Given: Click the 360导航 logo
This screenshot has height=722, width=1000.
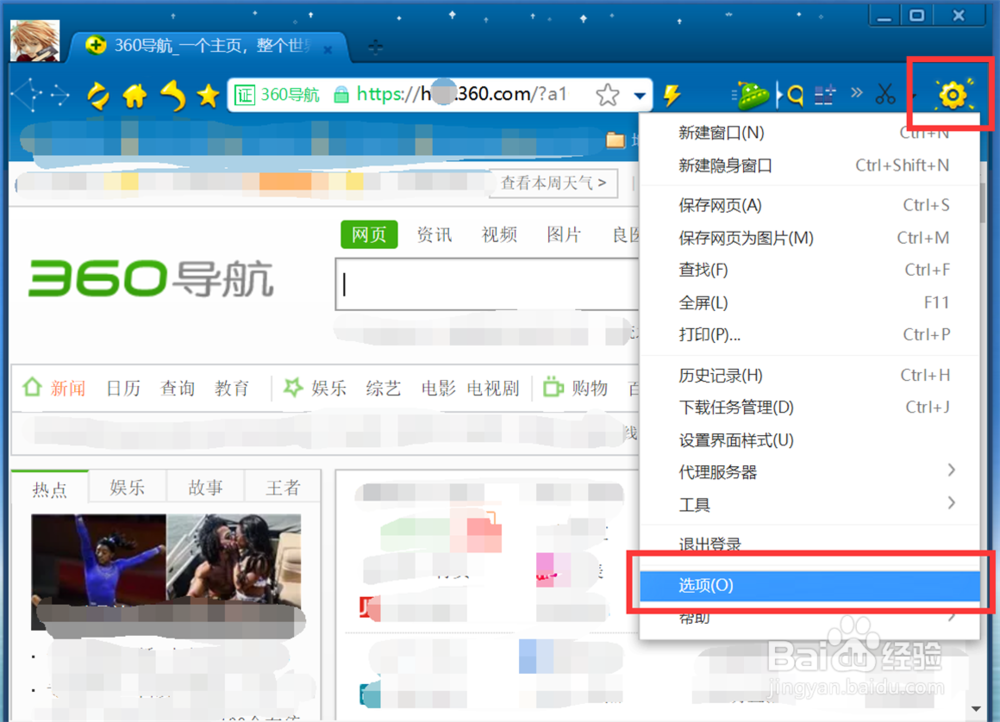Looking at the screenshot, I should click(x=151, y=279).
